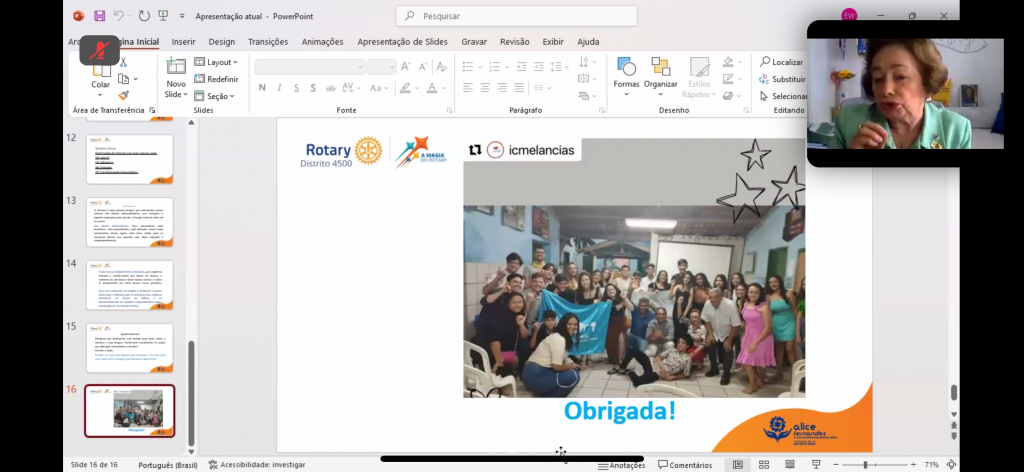
Task: Toggle the Comentários pane
Action: [685, 465]
